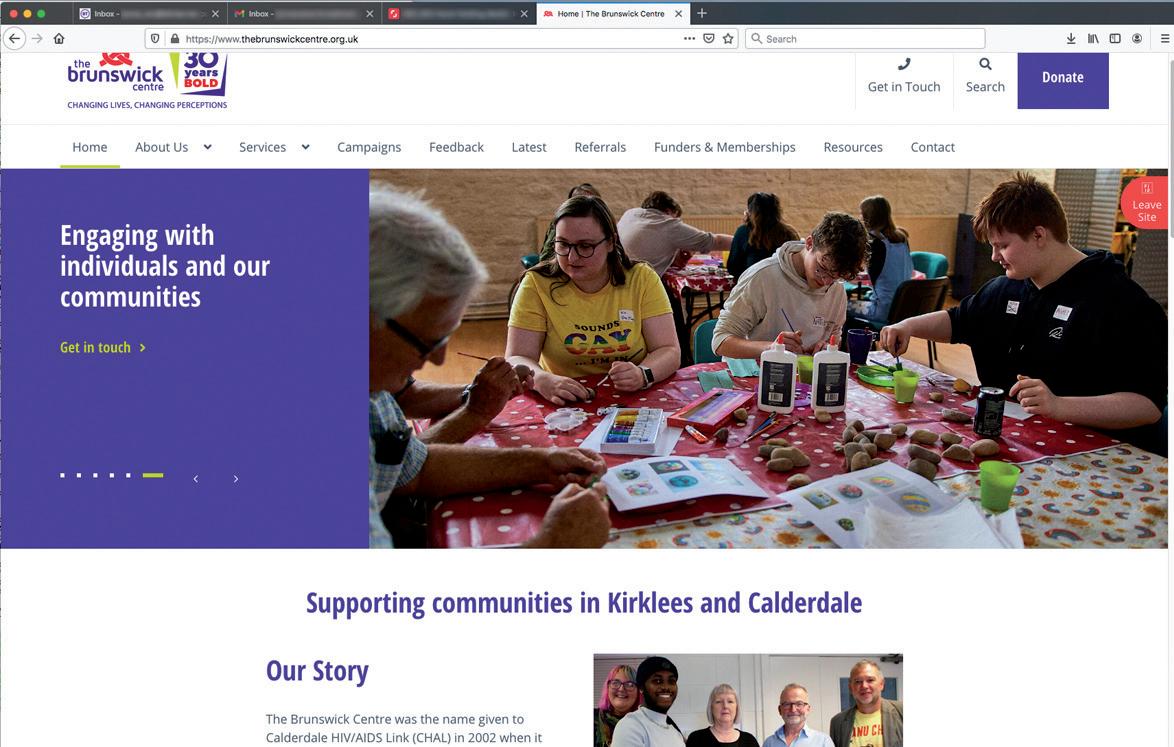Show the library bookshelf icon
Screen dimensions: 1174x747
(1093, 39)
